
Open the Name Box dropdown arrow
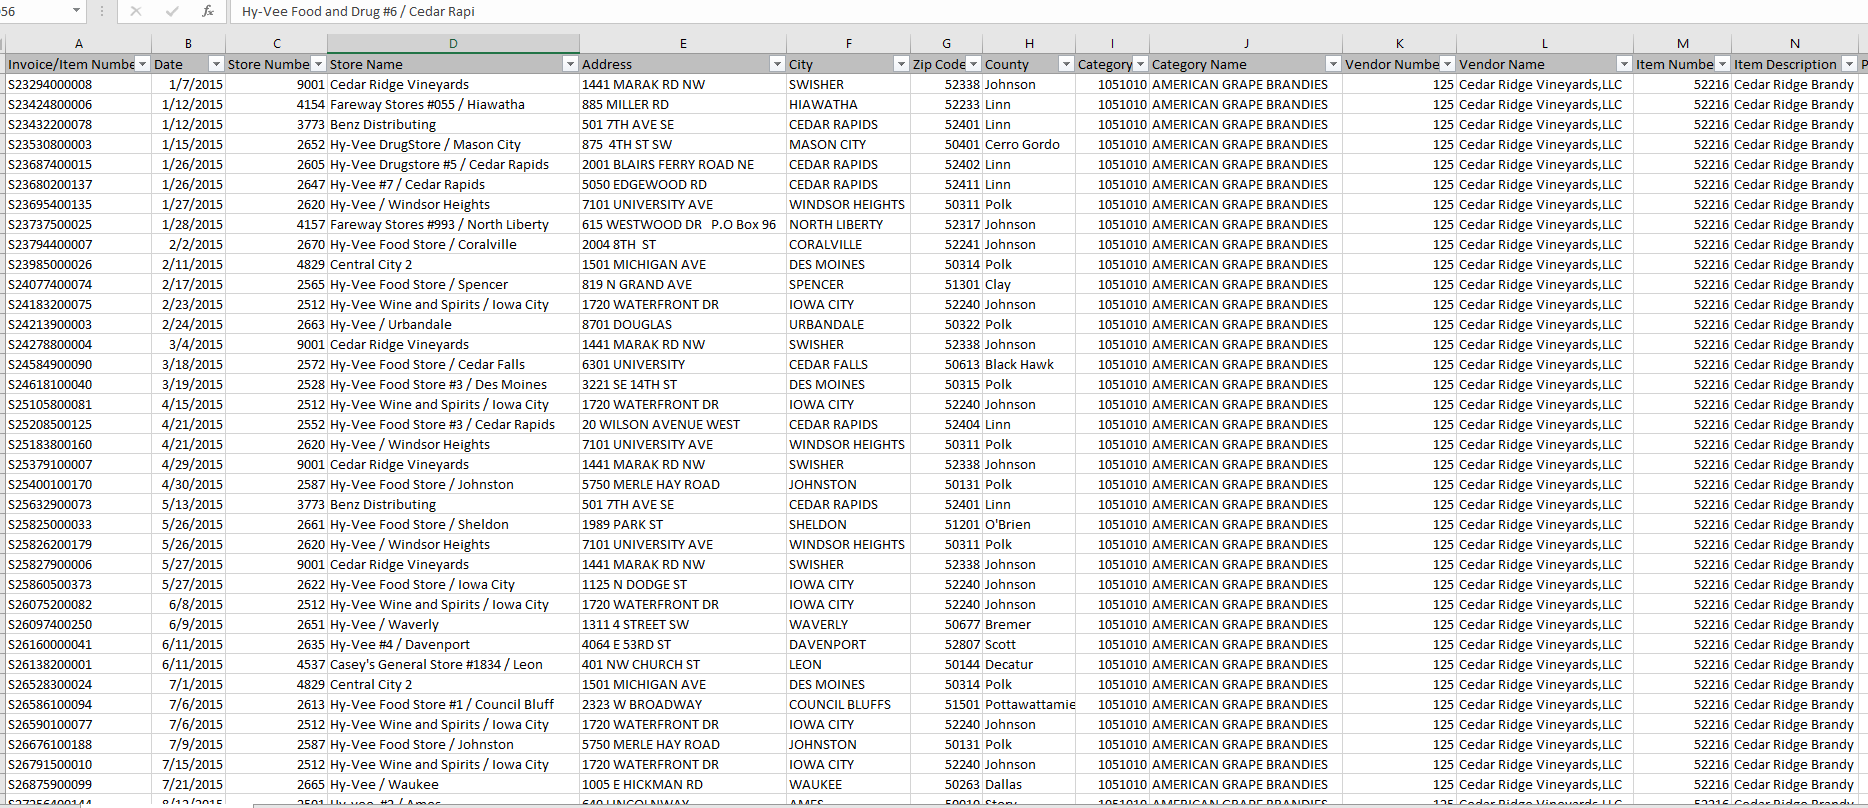tap(76, 11)
